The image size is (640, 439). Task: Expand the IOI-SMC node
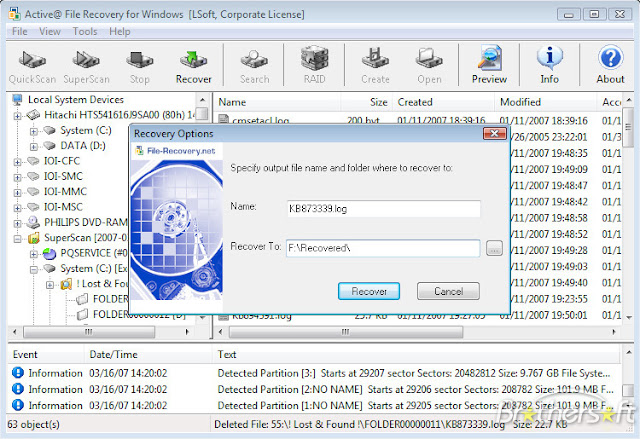[x=17, y=177]
